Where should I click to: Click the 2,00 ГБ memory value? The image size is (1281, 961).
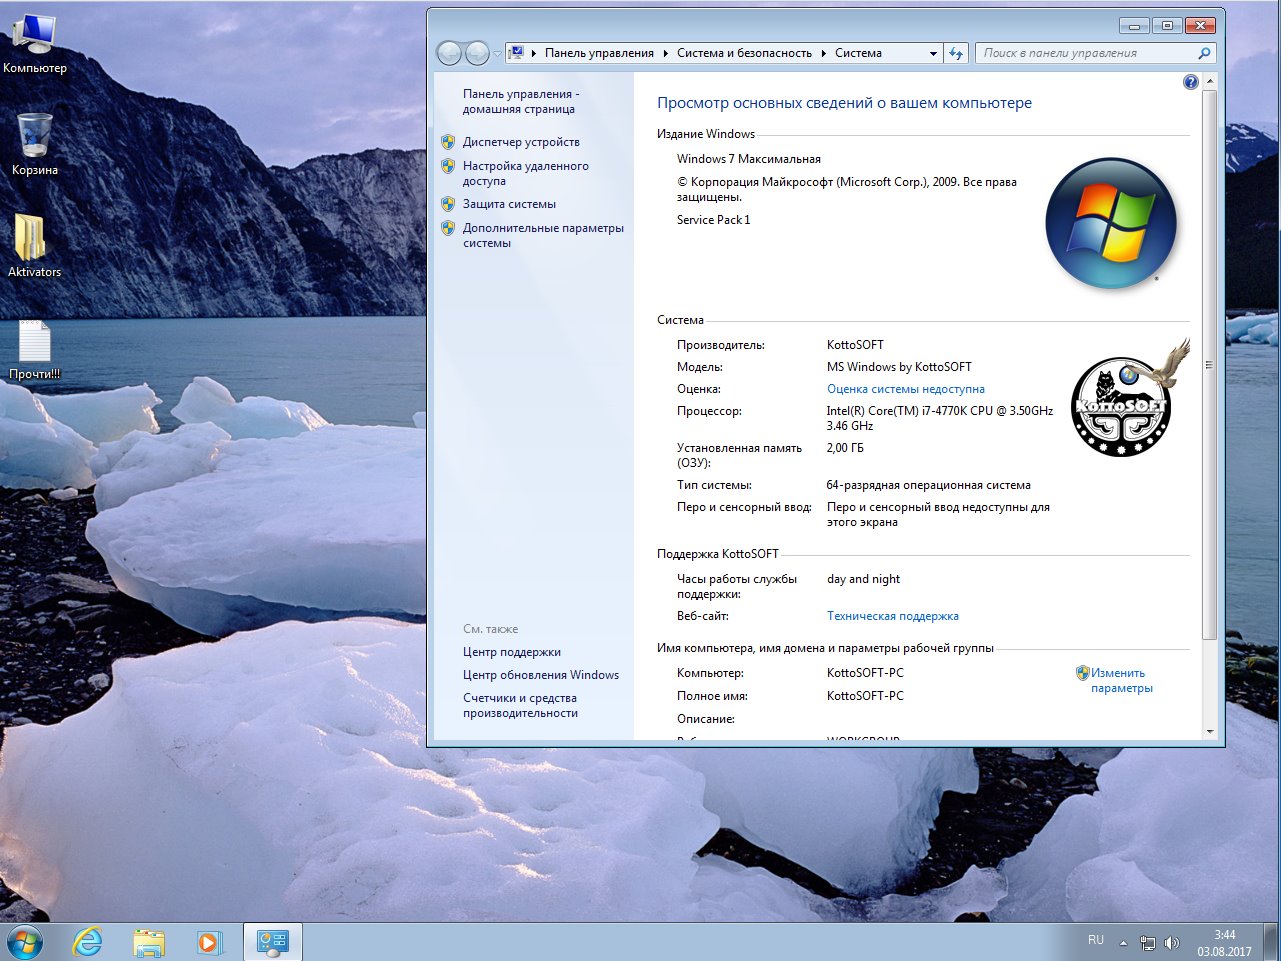[x=845, y=448]
